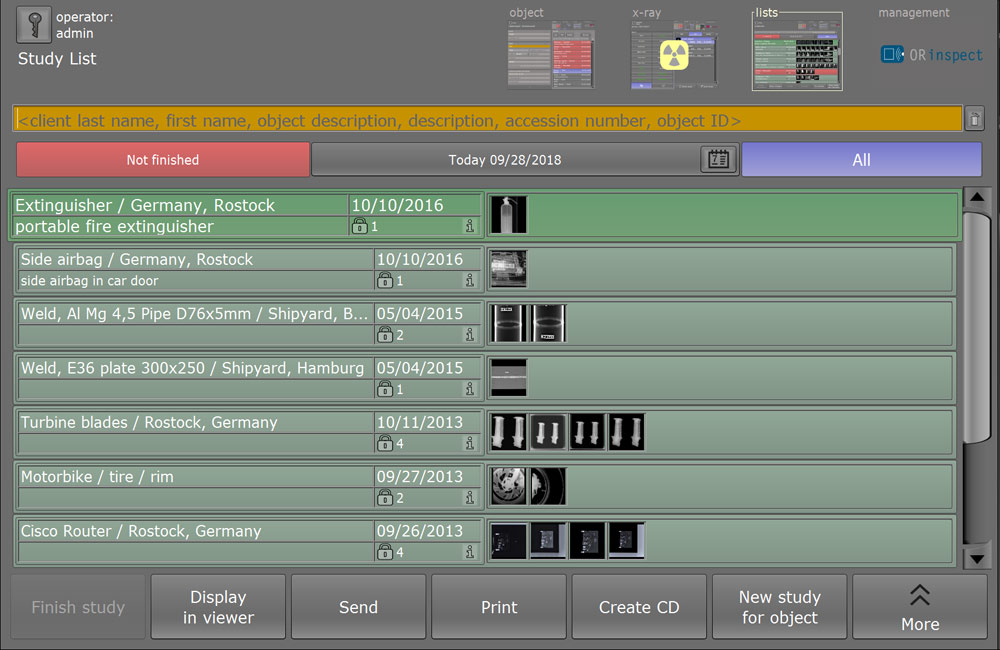Open info icon for Motorbike study
Viewport: 1000px width, 650px height.
click(x=470, y=497)
